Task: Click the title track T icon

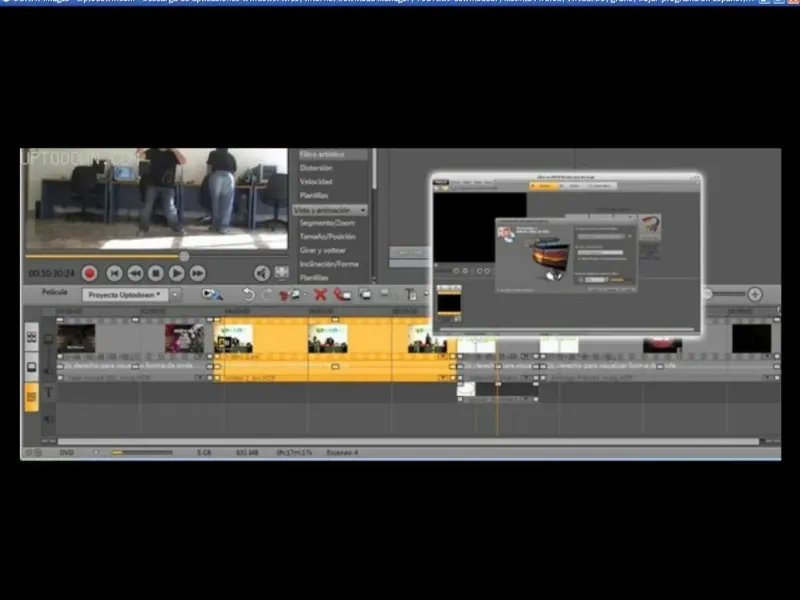Action: 49,392
